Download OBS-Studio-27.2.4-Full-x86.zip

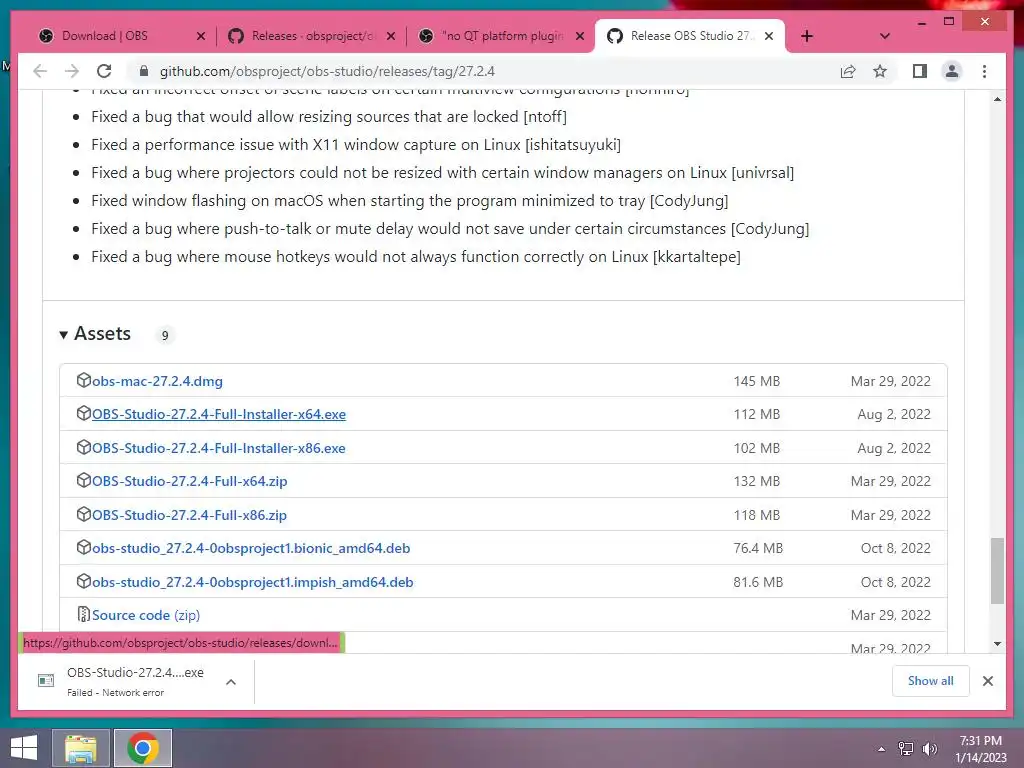click(x=189, y=515)
